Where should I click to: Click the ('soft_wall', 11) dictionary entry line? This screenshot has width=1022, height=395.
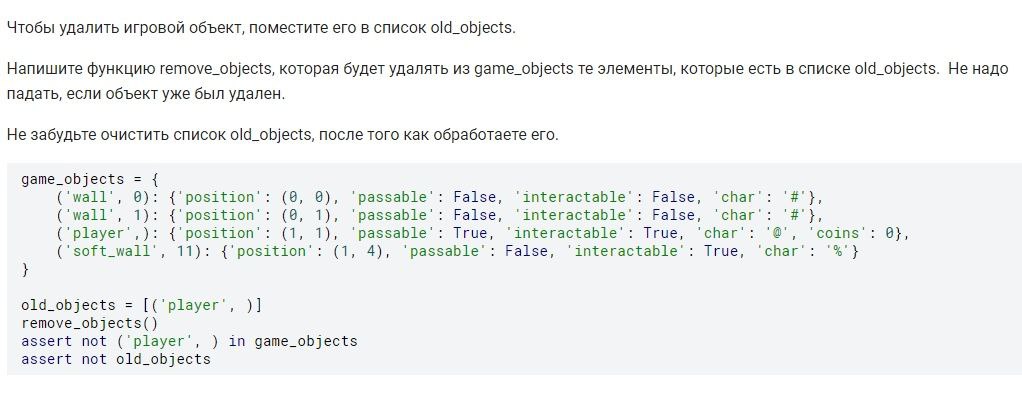[458, 252]
